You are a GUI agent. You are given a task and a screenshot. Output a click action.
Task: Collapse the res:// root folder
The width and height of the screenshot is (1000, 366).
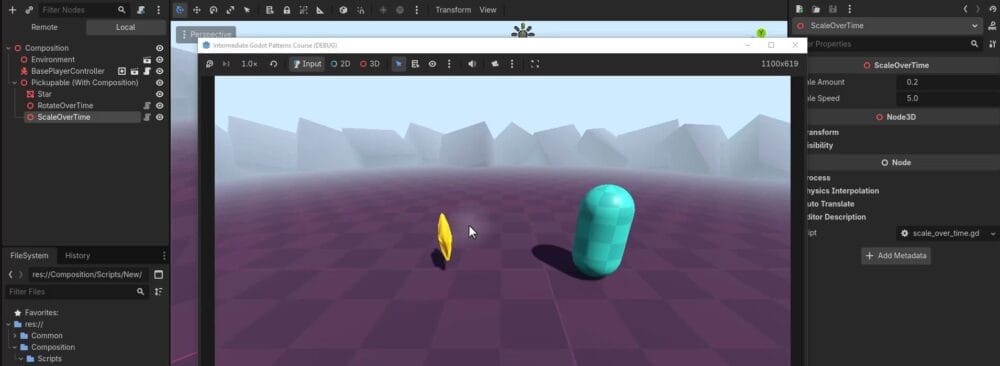[x=8, y=324]
